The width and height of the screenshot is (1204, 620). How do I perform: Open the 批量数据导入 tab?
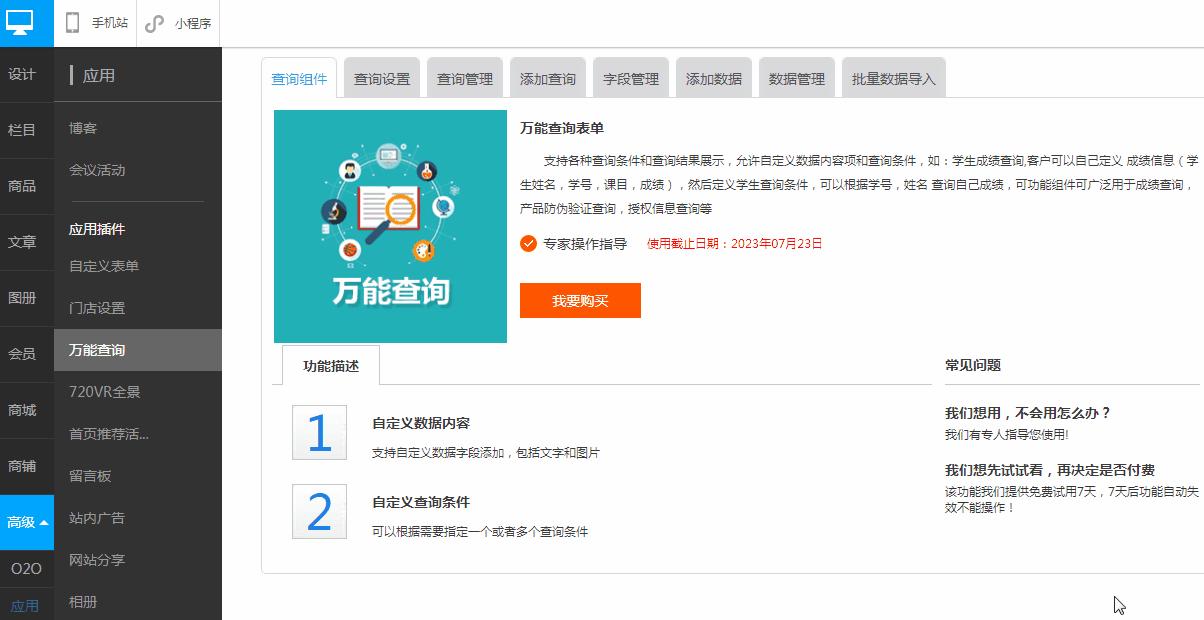coord(894,79)
